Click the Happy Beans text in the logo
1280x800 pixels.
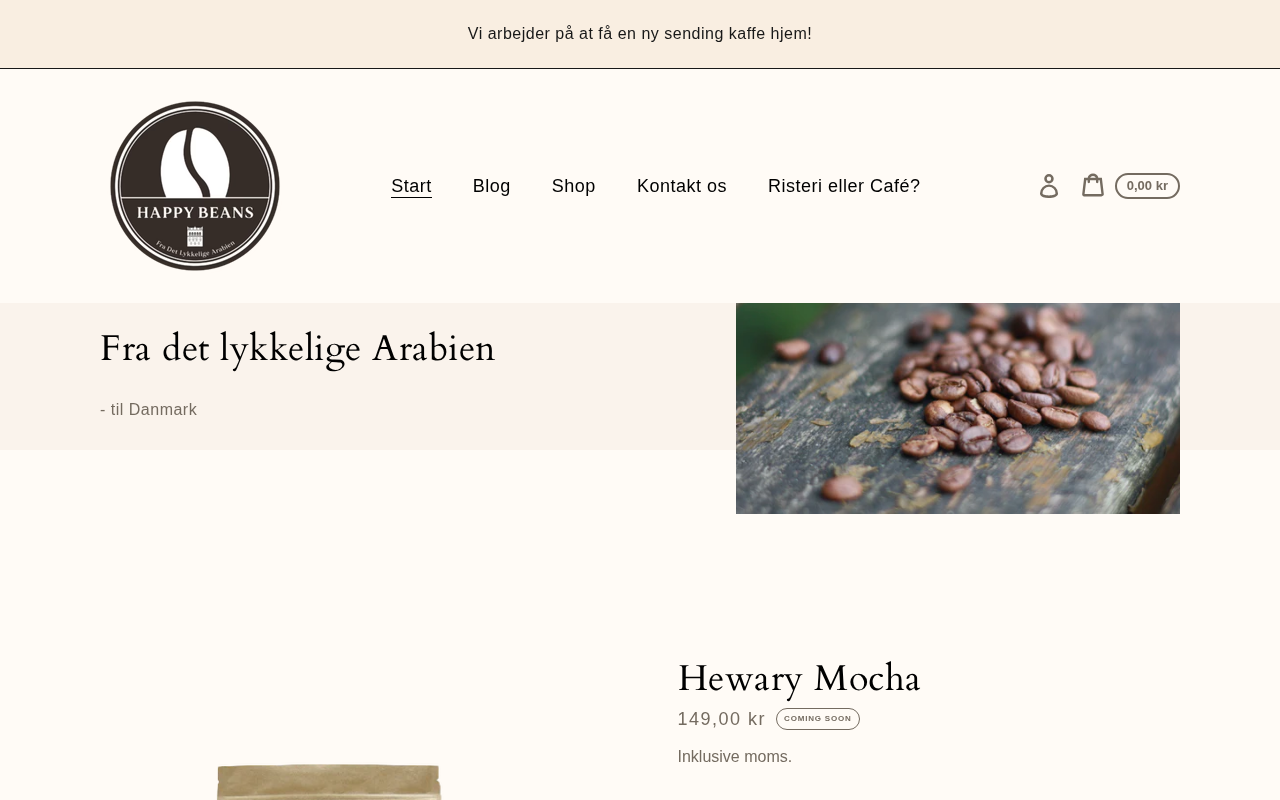click(x=195, y=212)
